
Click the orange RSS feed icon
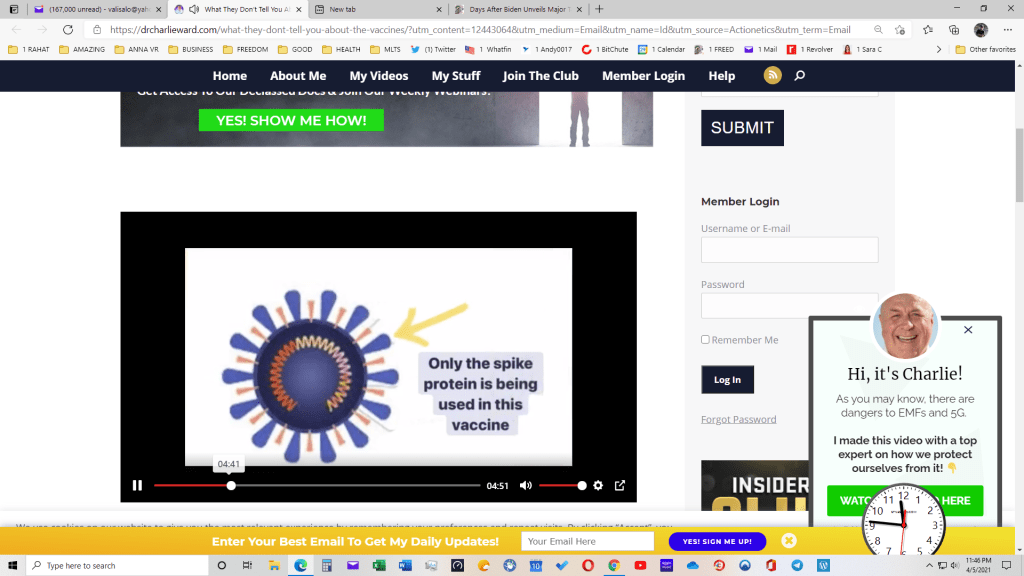[772, 76]
